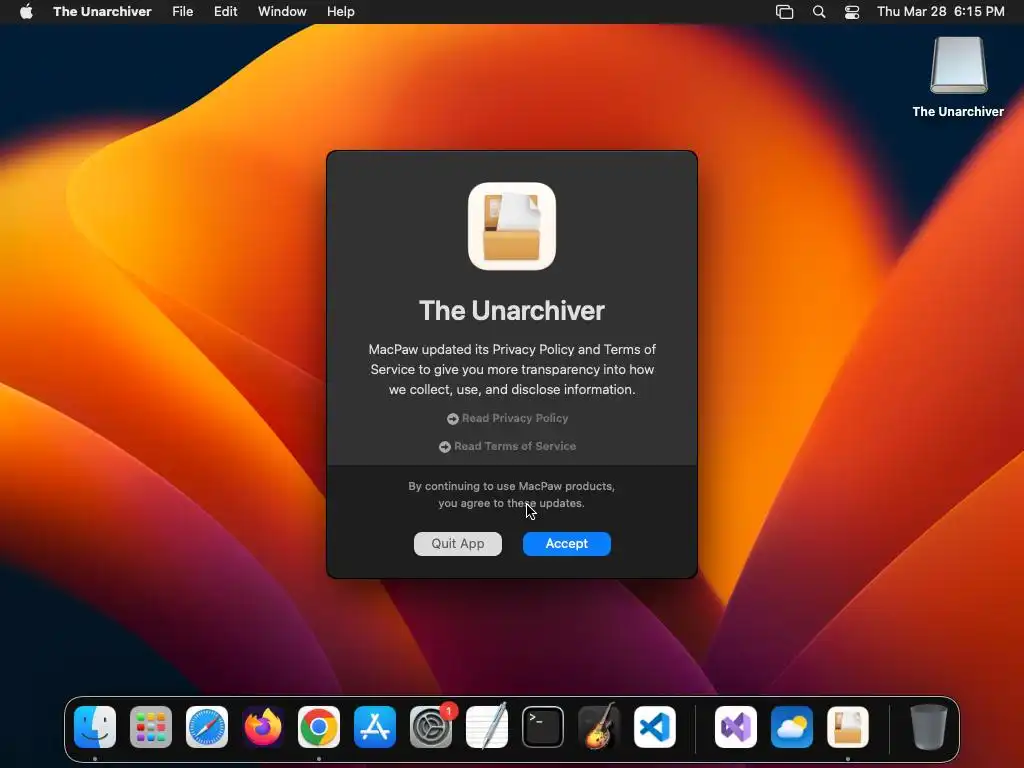
Task: Open the File menu
Action: [183, 12]
